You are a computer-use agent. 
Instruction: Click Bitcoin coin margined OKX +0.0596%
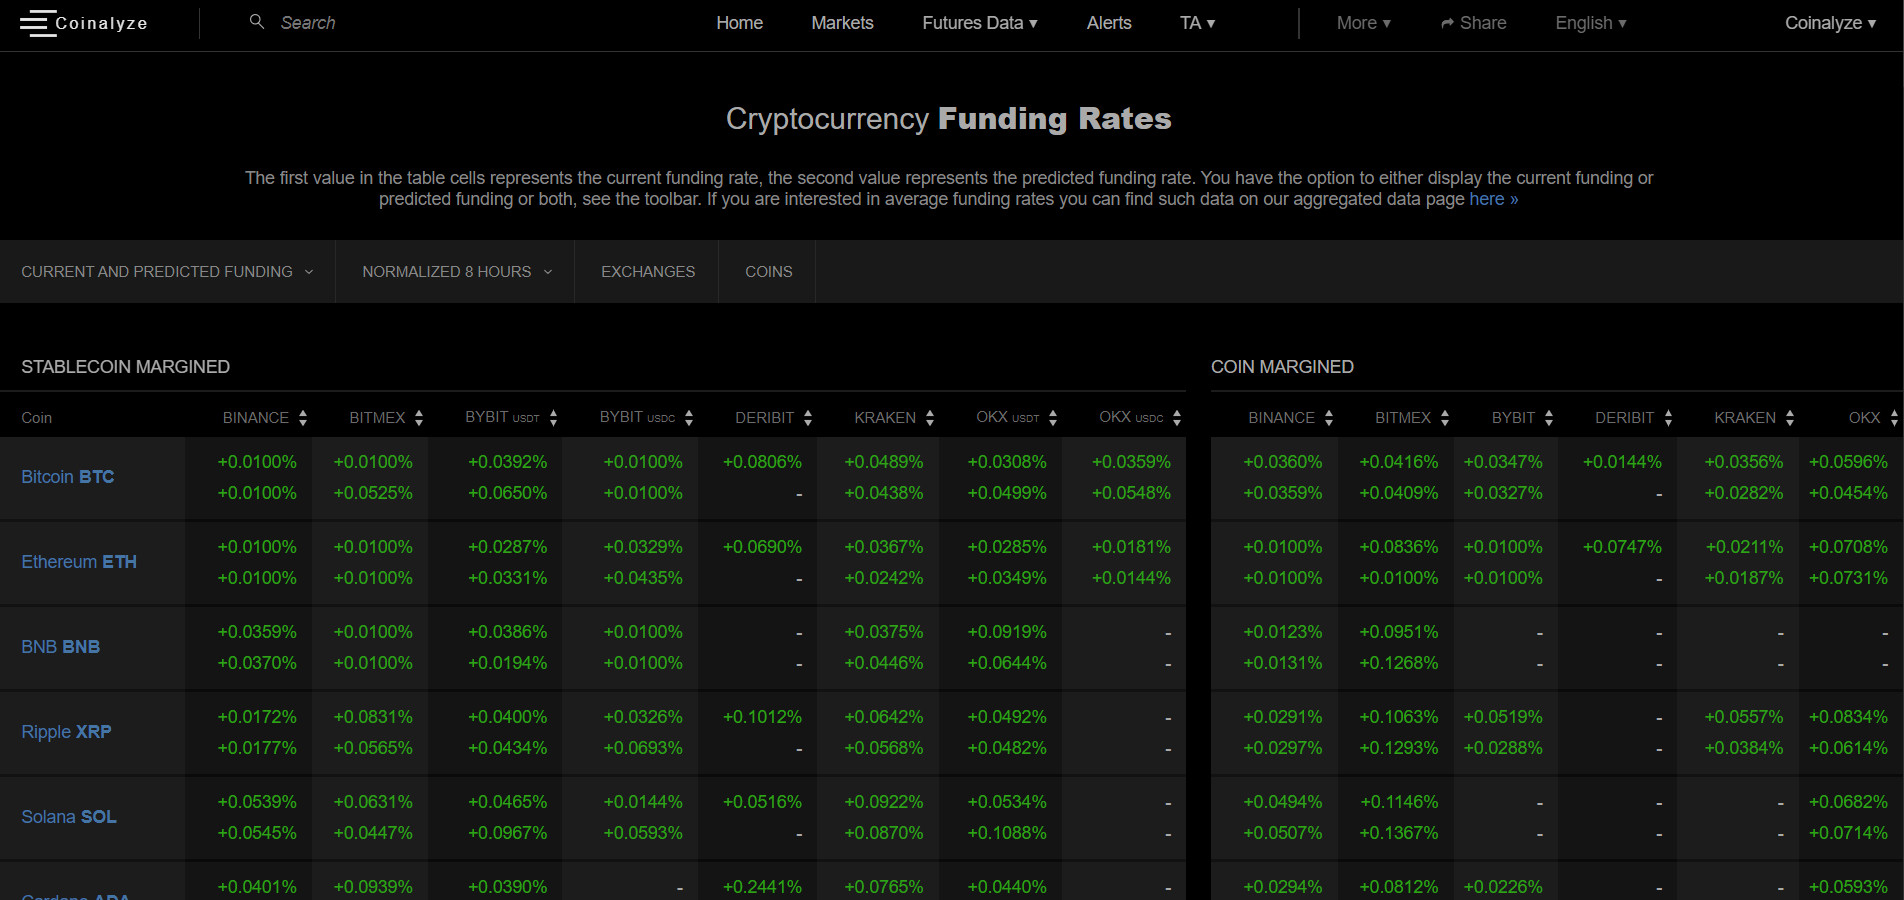pos(1848,462)
